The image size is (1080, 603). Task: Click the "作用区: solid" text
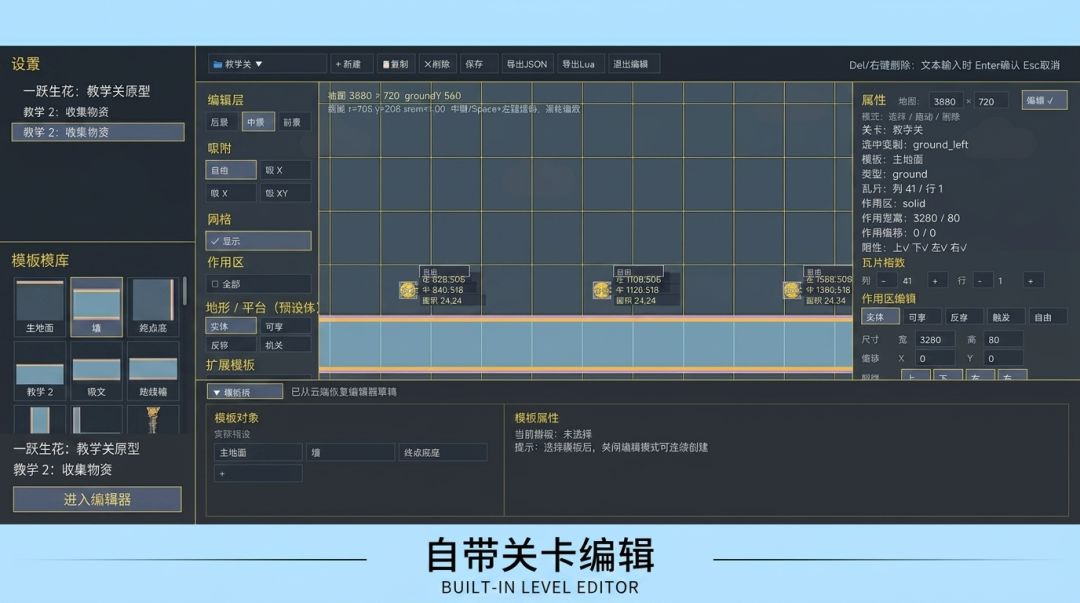point(893,203)
